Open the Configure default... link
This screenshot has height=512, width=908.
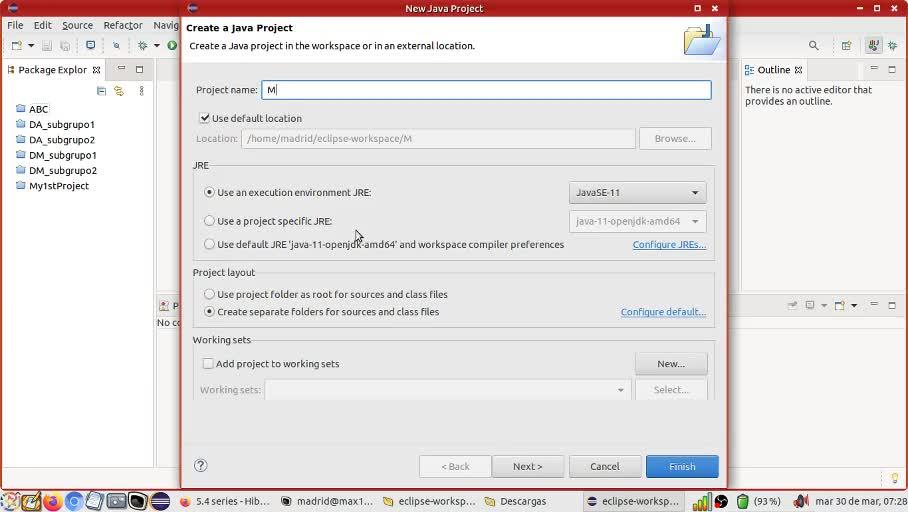coord(663,312)
